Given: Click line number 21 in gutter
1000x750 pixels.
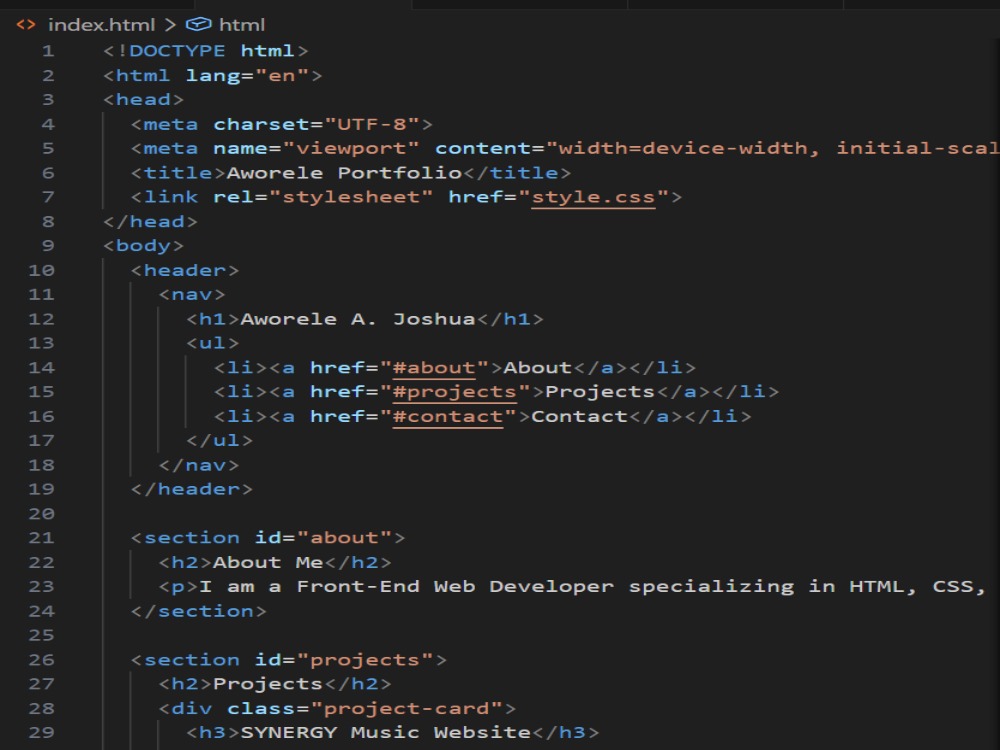Looking at the screenshot, I should (x=41, y=538).
